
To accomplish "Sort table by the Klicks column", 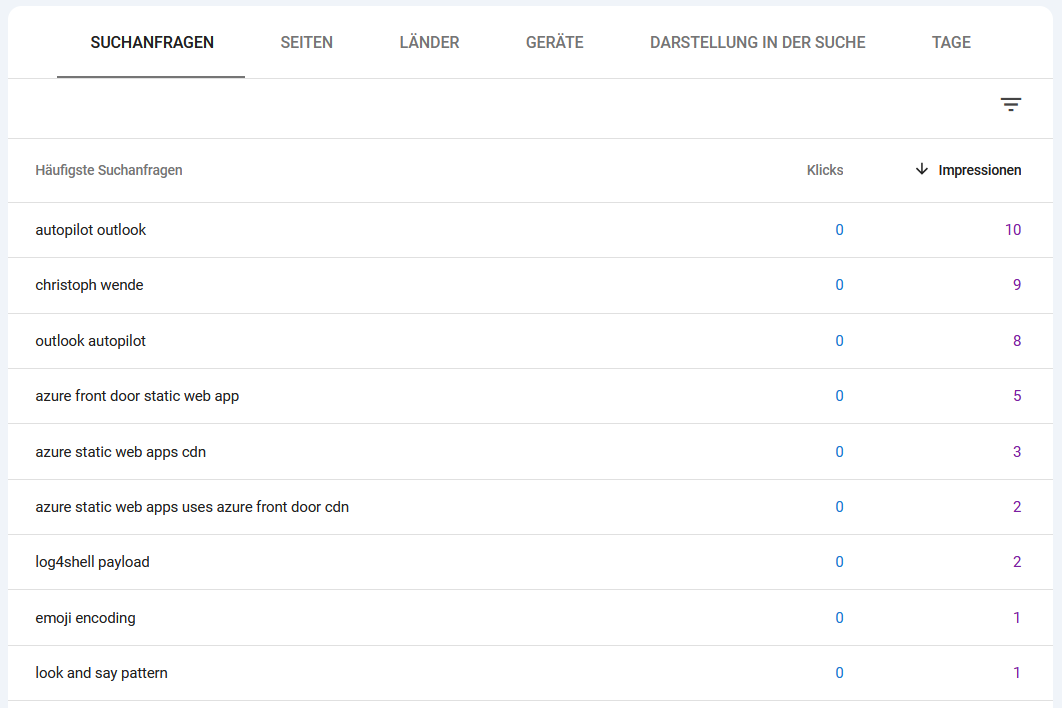I will click(825, 169).
